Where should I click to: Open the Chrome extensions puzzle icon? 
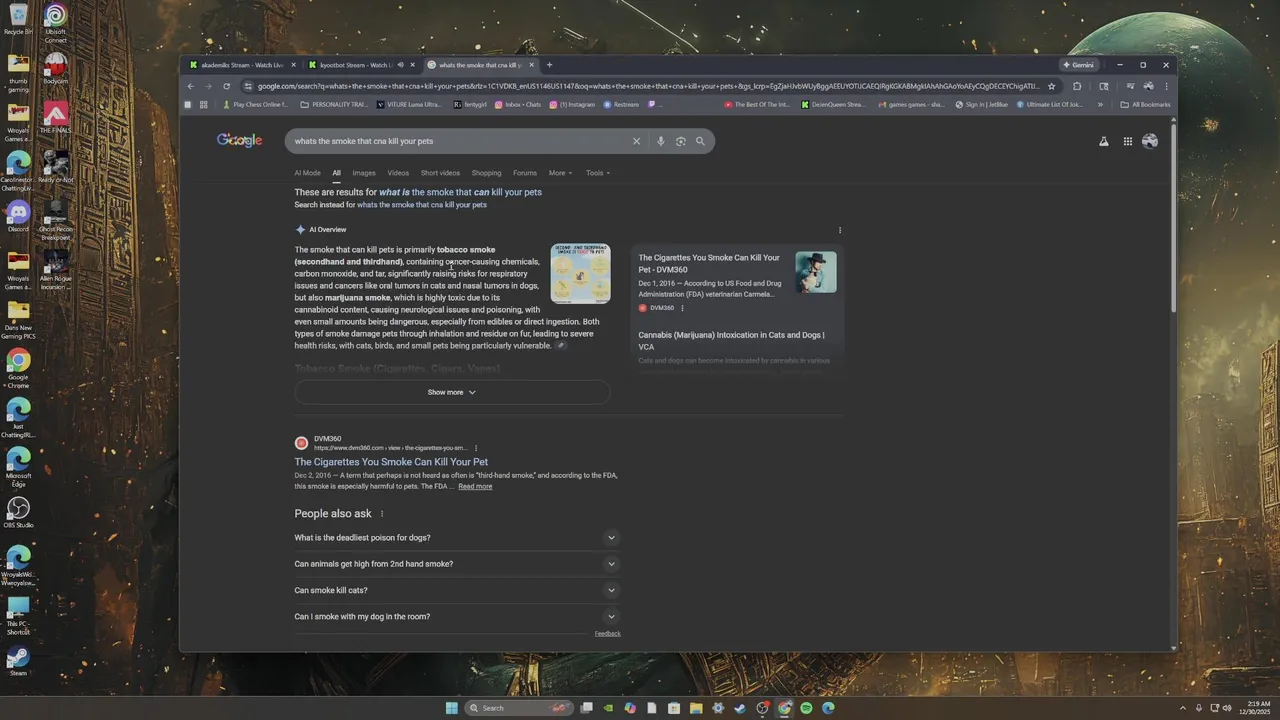pos(1077,86)
